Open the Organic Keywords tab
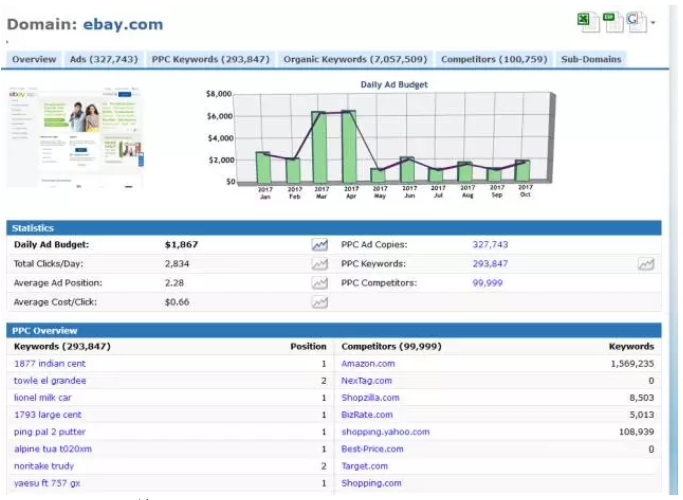 coord(355,59)
